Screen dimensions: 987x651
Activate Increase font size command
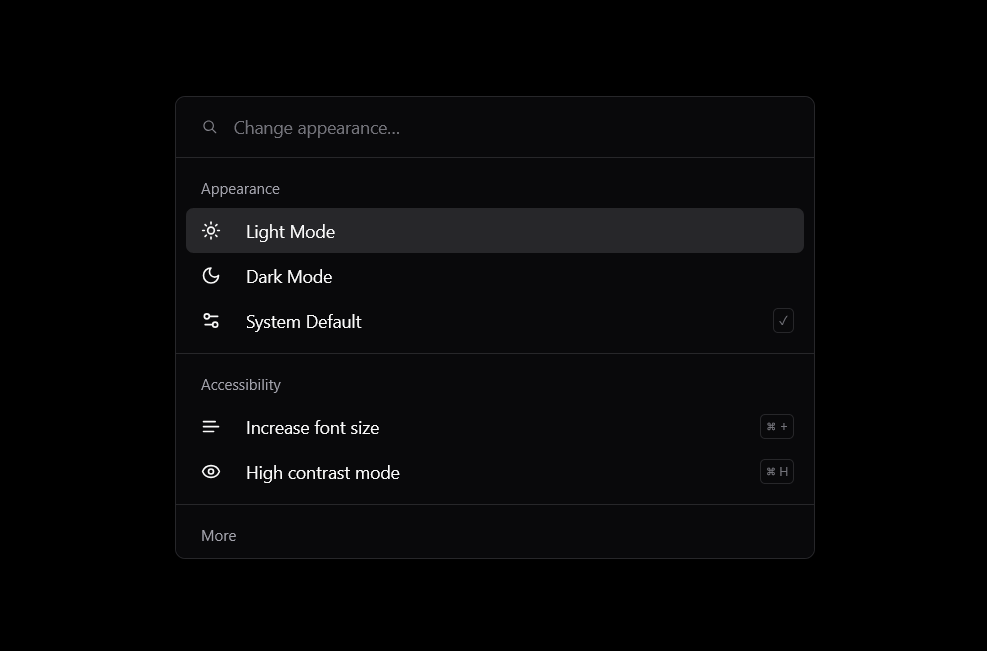click(495, 427)
